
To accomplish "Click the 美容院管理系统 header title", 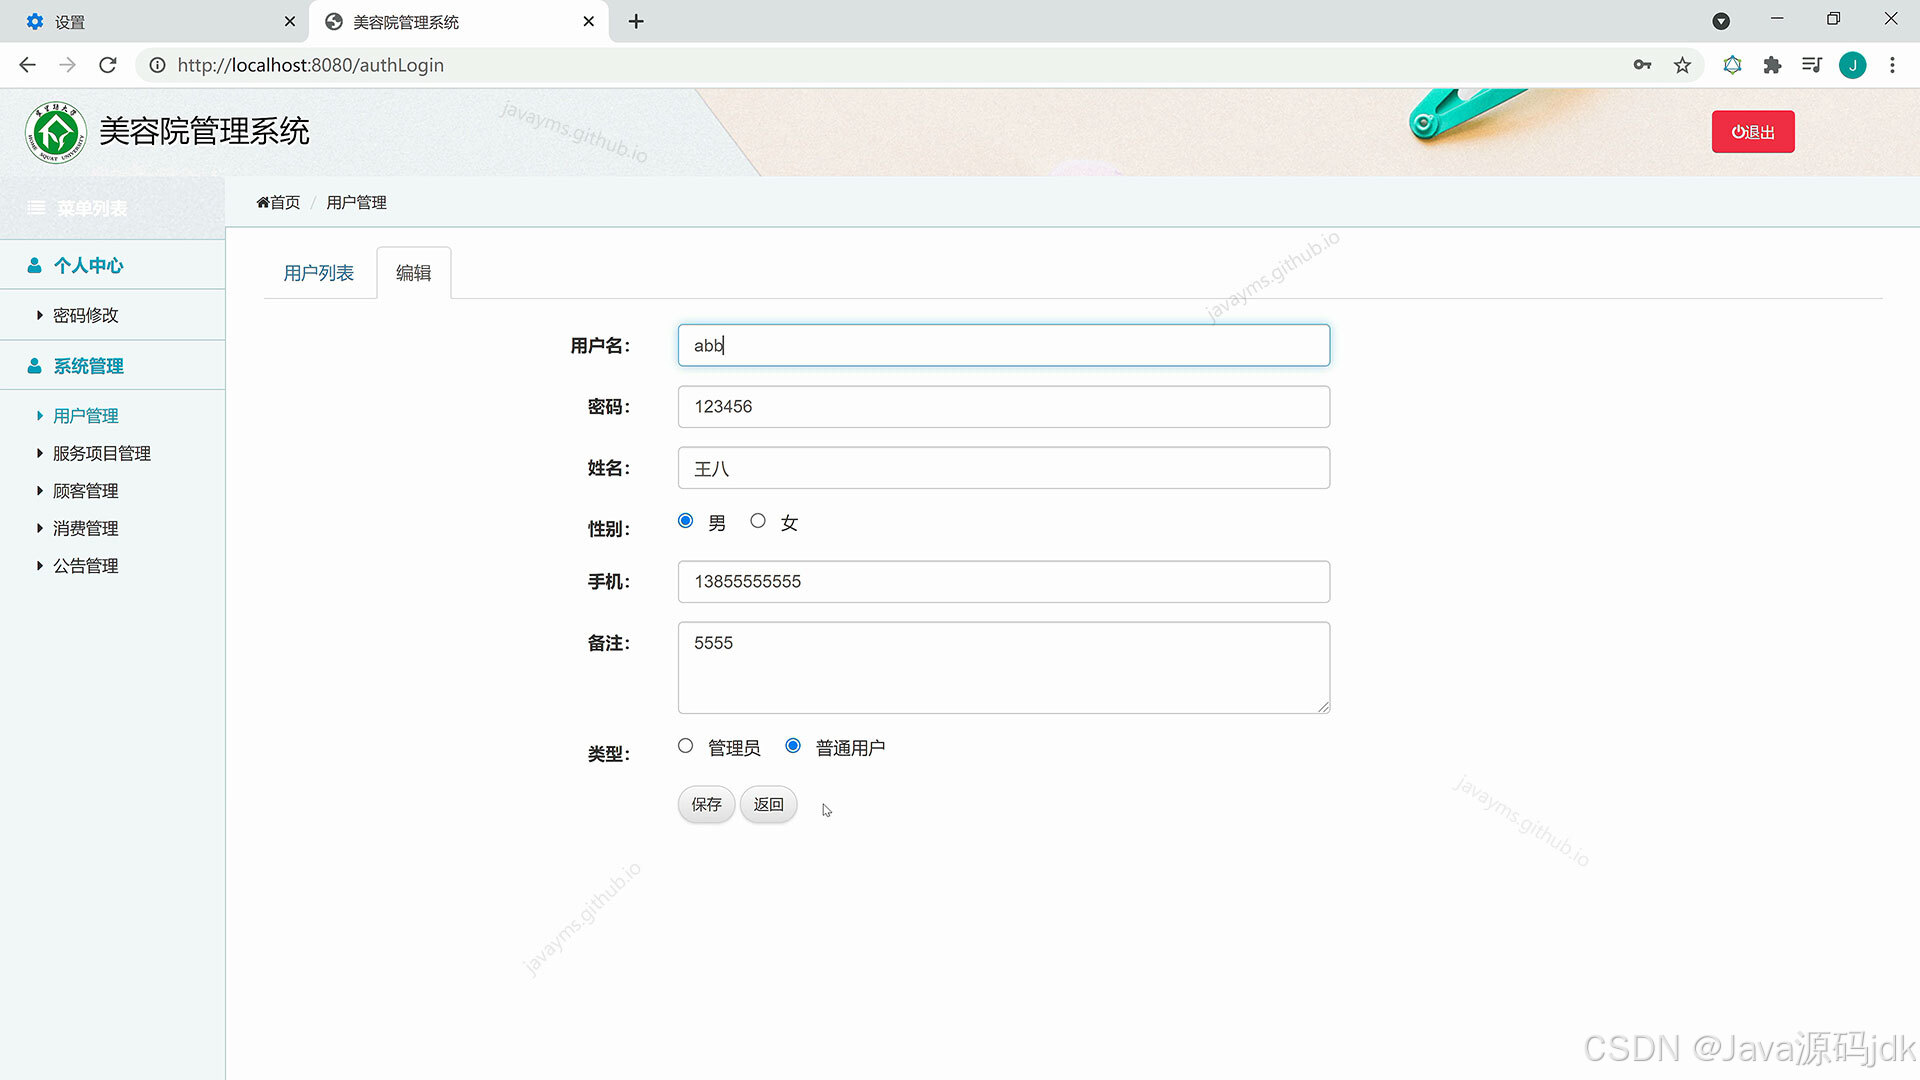I will (204, 131).
